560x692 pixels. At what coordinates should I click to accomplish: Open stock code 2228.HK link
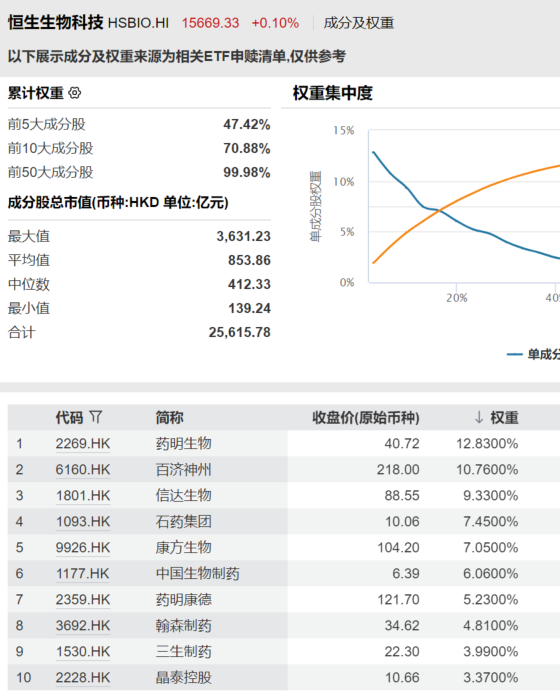[x=83, y=677]
